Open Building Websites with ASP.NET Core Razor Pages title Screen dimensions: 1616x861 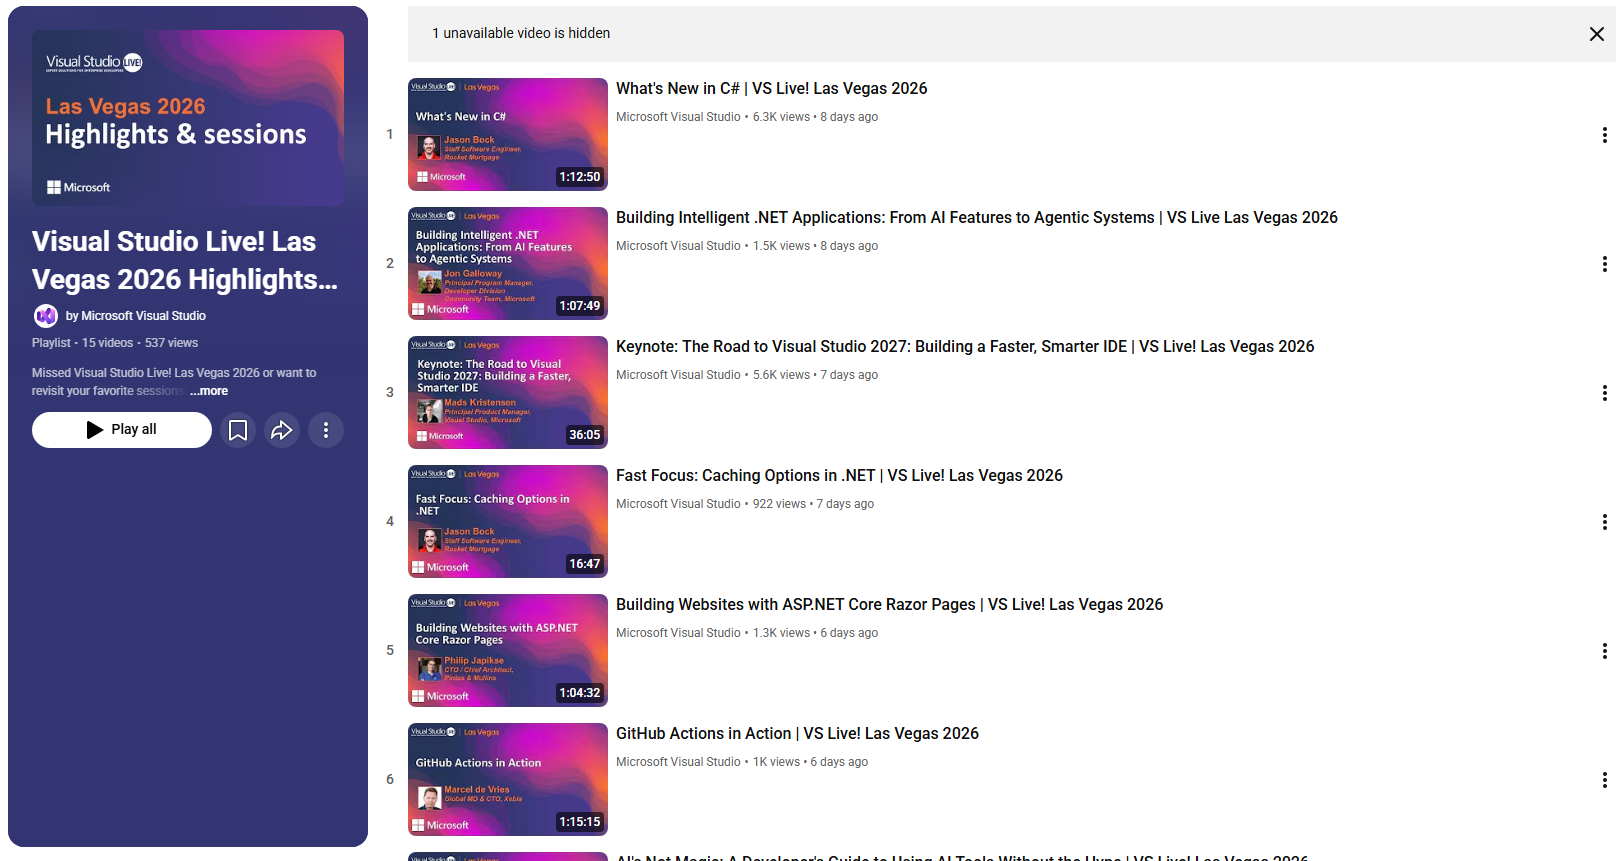coord(889,605)
